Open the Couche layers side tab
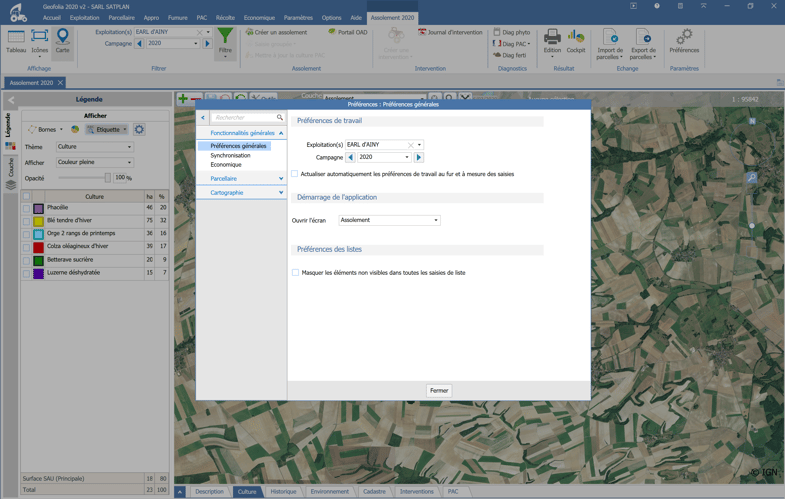This screenshot has height=499, width=785. [x=11, y=174]
